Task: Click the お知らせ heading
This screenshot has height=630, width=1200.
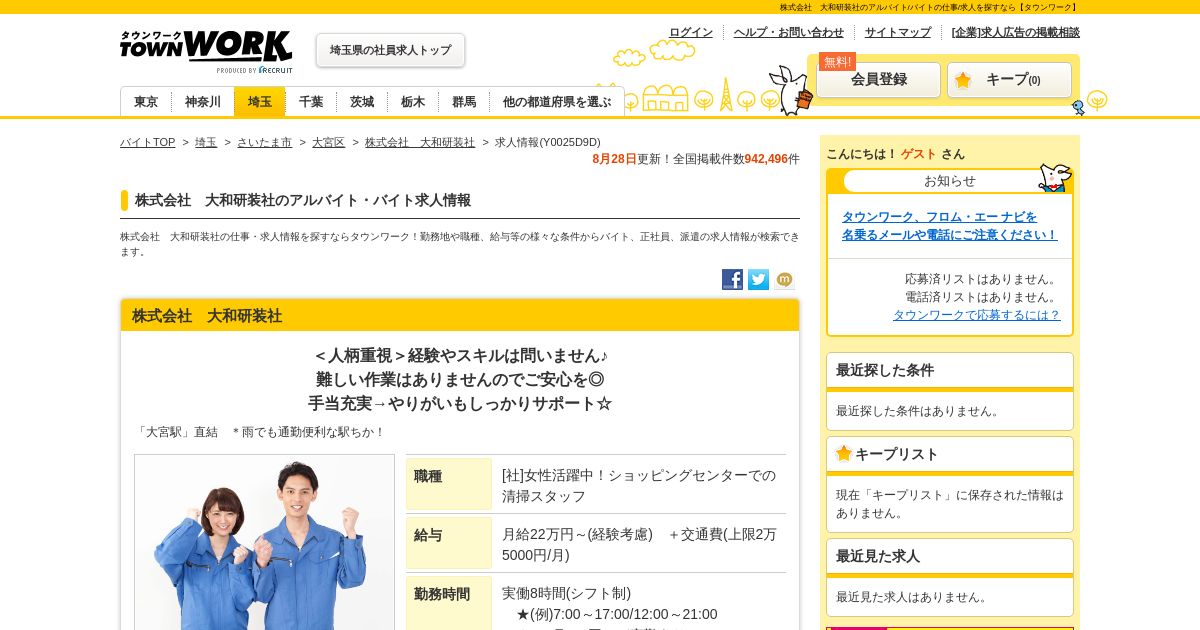Action: 950,181
